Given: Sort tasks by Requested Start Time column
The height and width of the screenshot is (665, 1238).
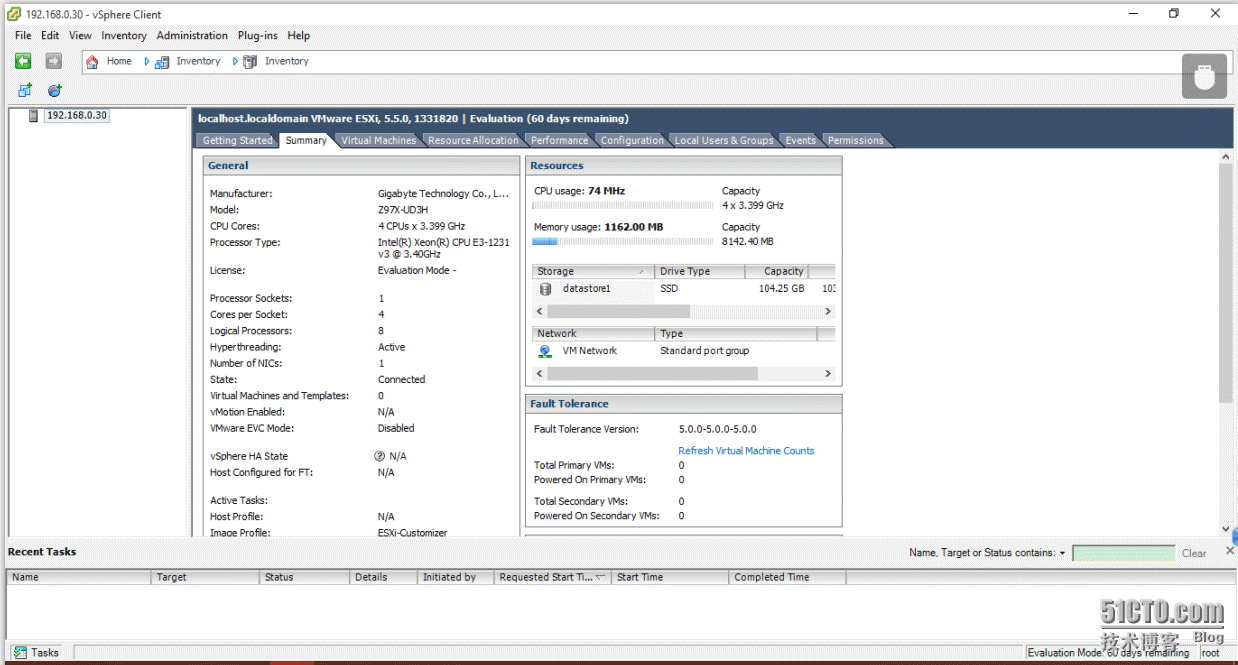Looking at the screenshot, I should [x=553, y=577].
